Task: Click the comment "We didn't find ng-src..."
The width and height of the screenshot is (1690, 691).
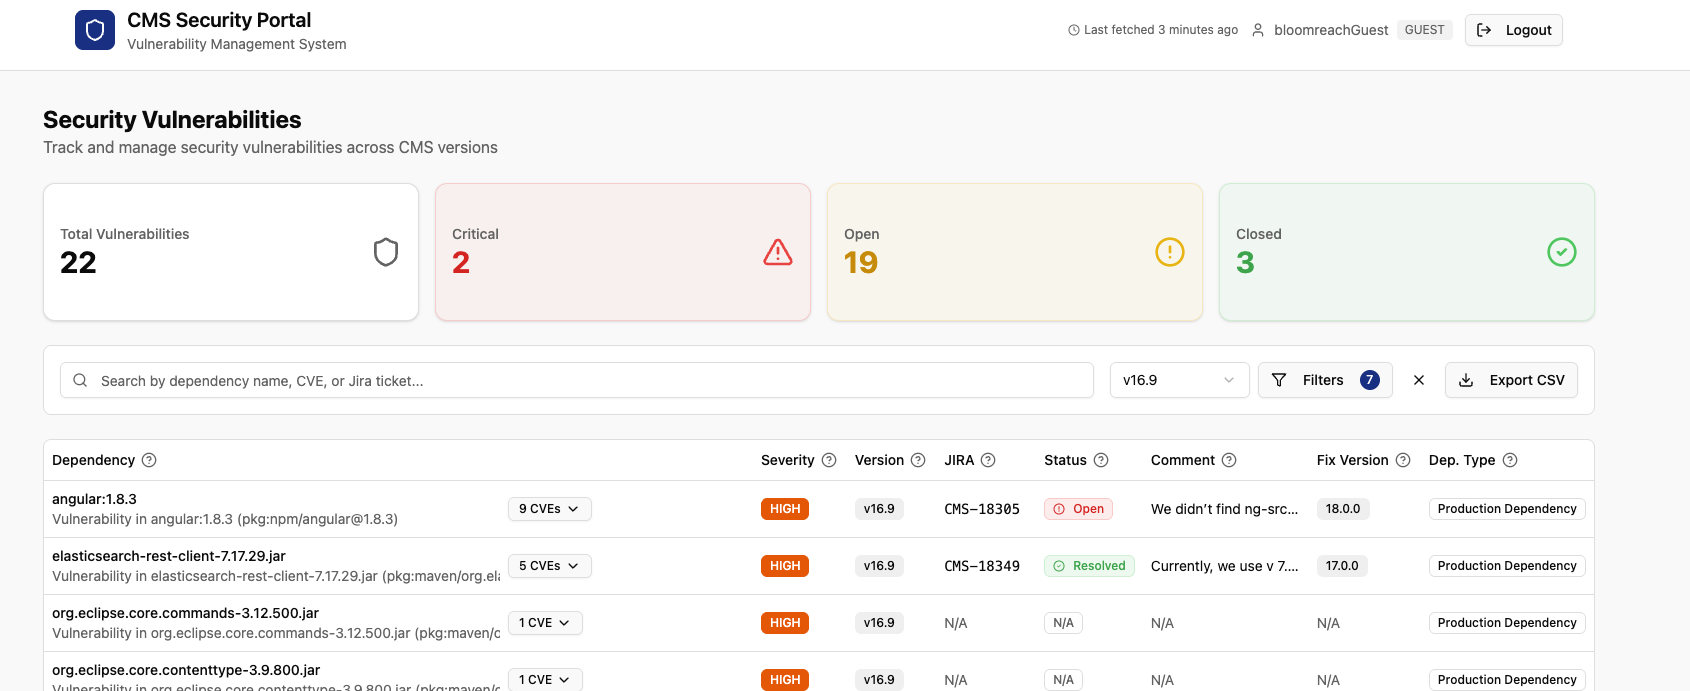Action: pos(1224,509)
